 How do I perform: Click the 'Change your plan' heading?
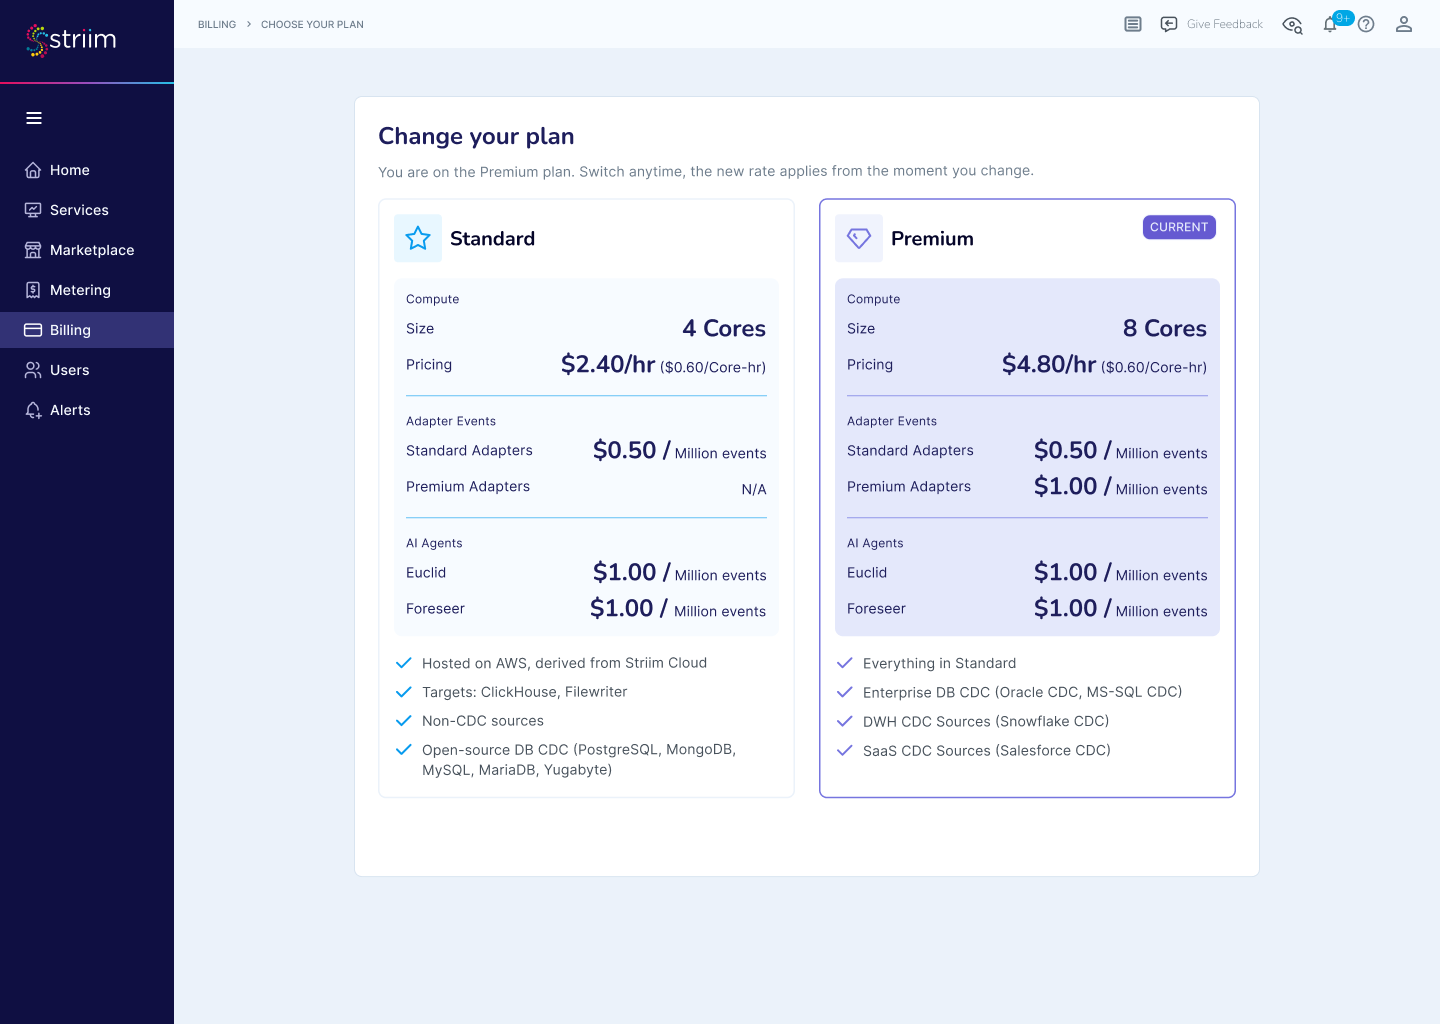coord(476,136)
